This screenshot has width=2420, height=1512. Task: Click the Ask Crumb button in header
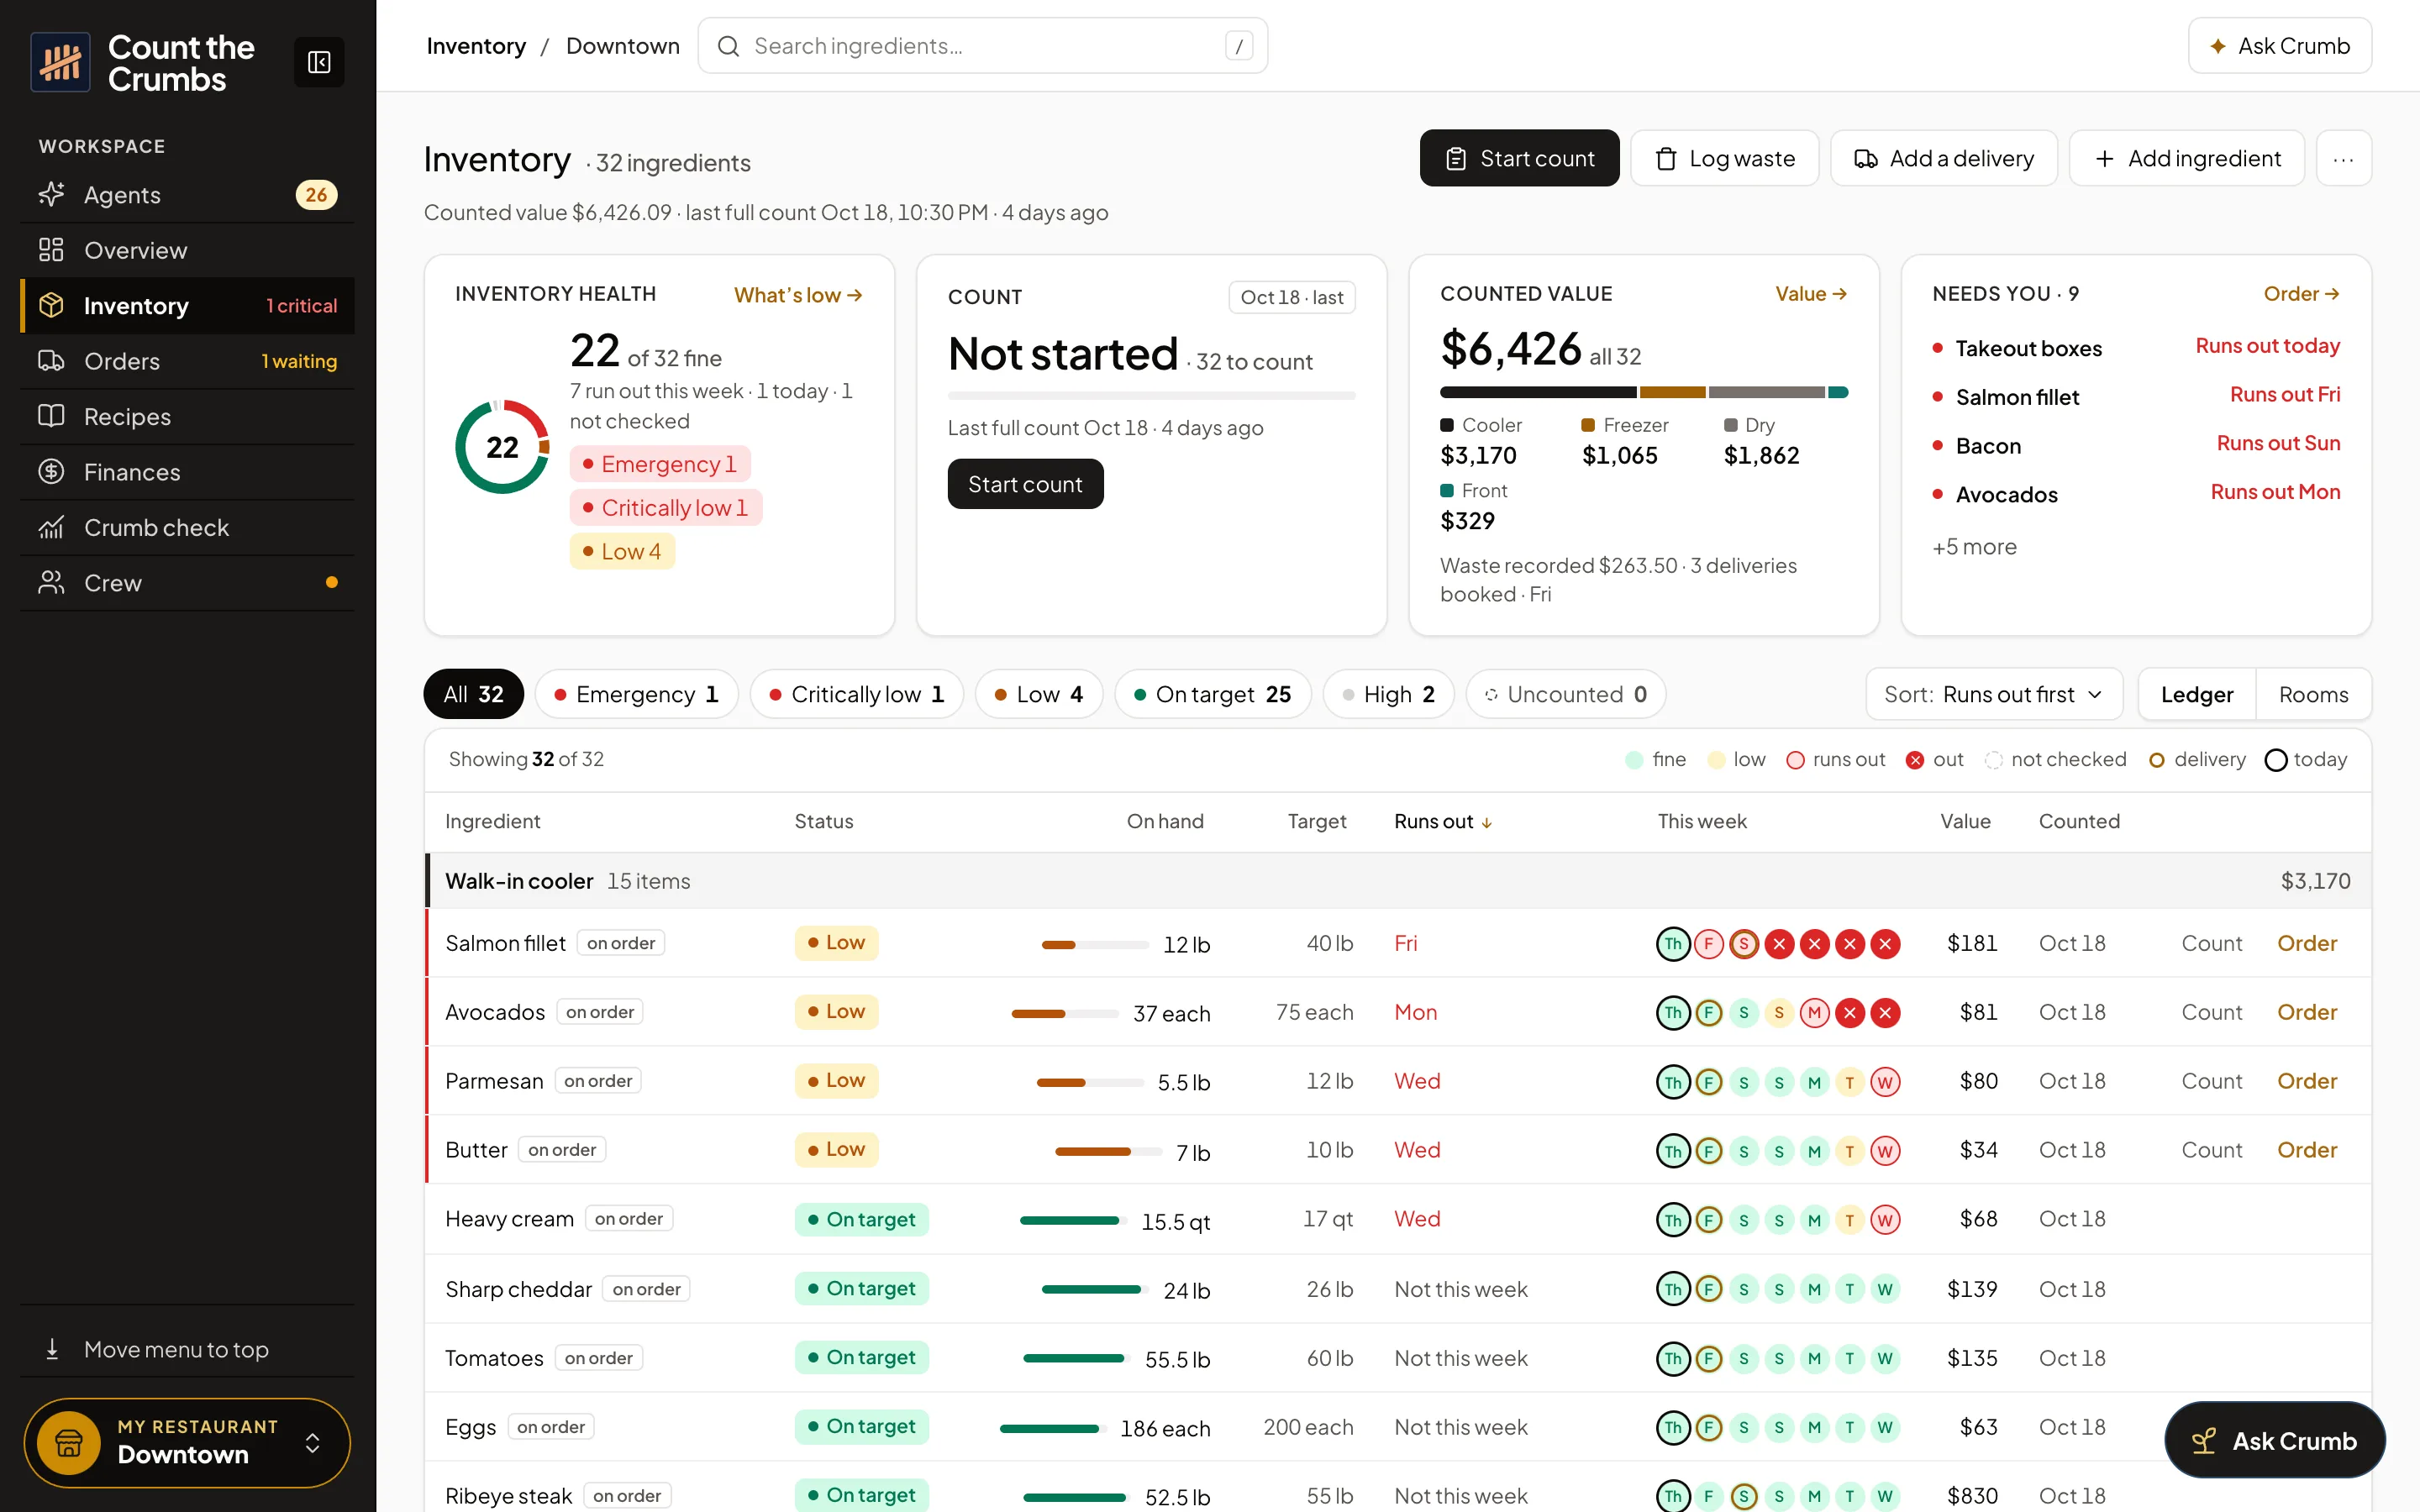click(x=2280, y=46)
